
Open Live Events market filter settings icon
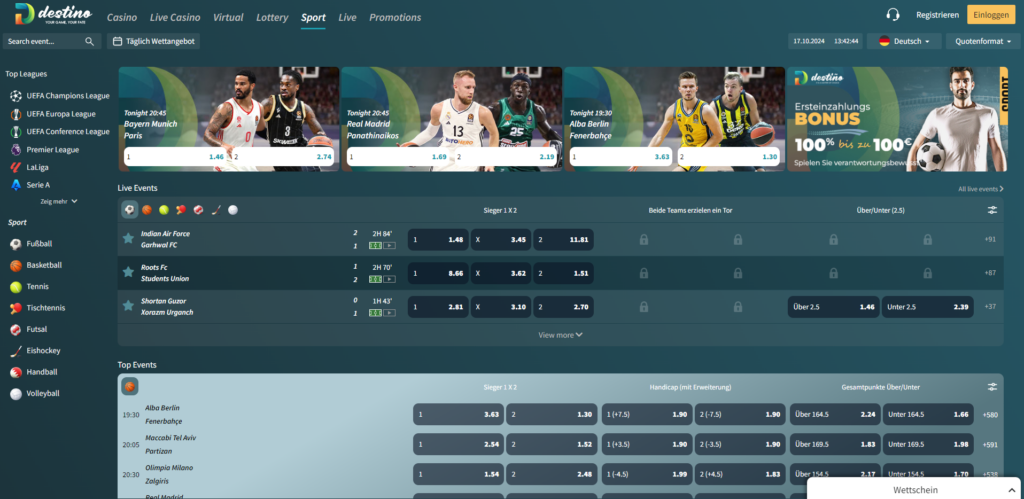point(992,210)
